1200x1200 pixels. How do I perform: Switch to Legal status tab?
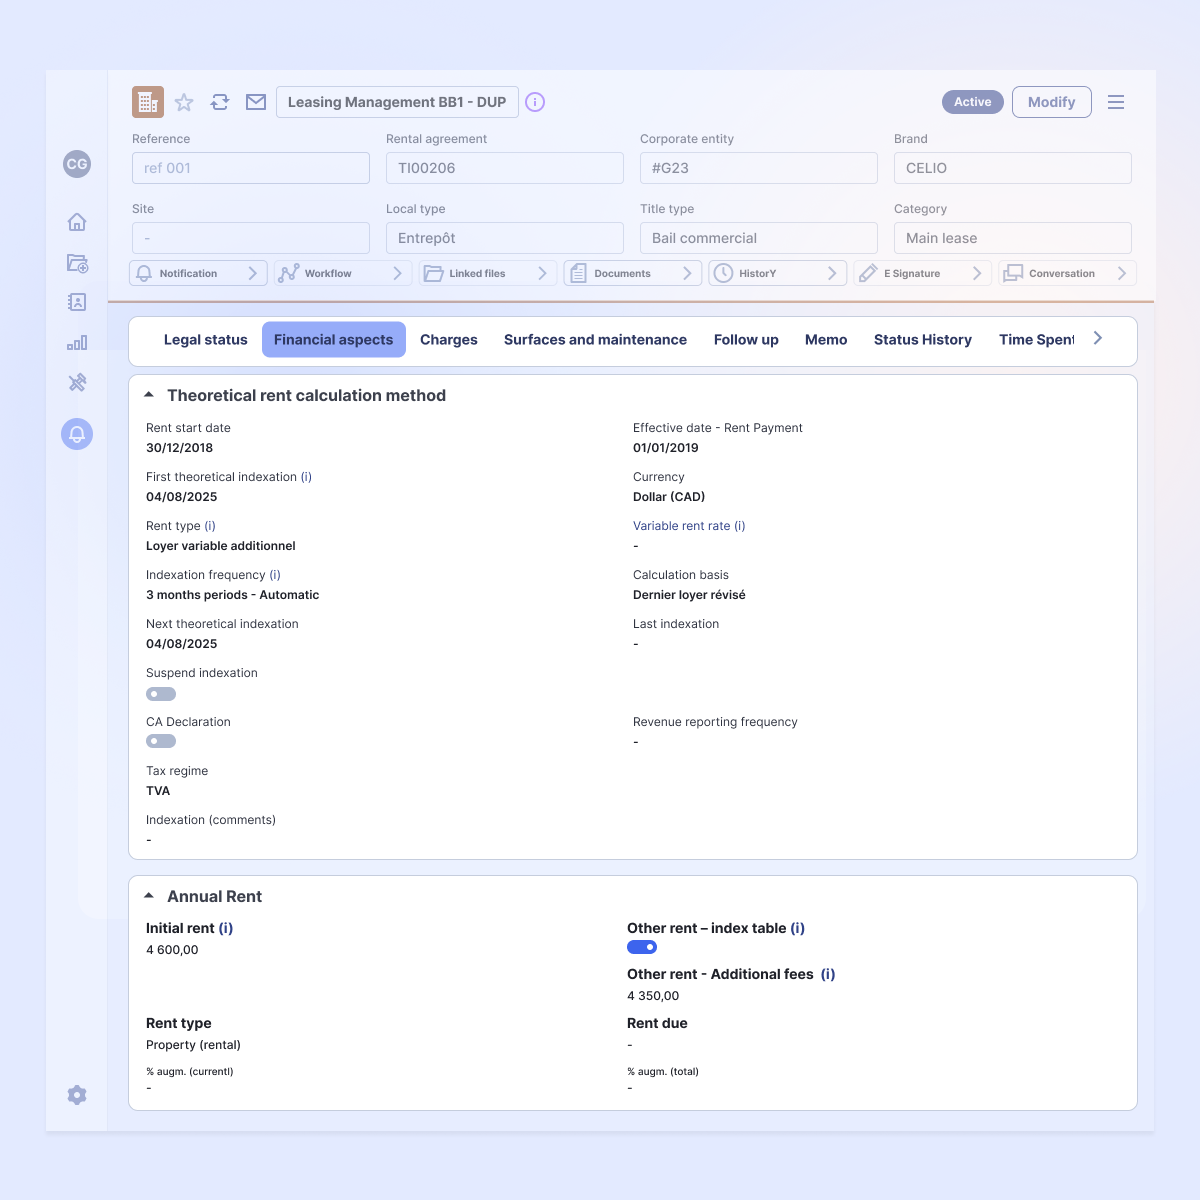pyautogui.click(x=205, y=340)
